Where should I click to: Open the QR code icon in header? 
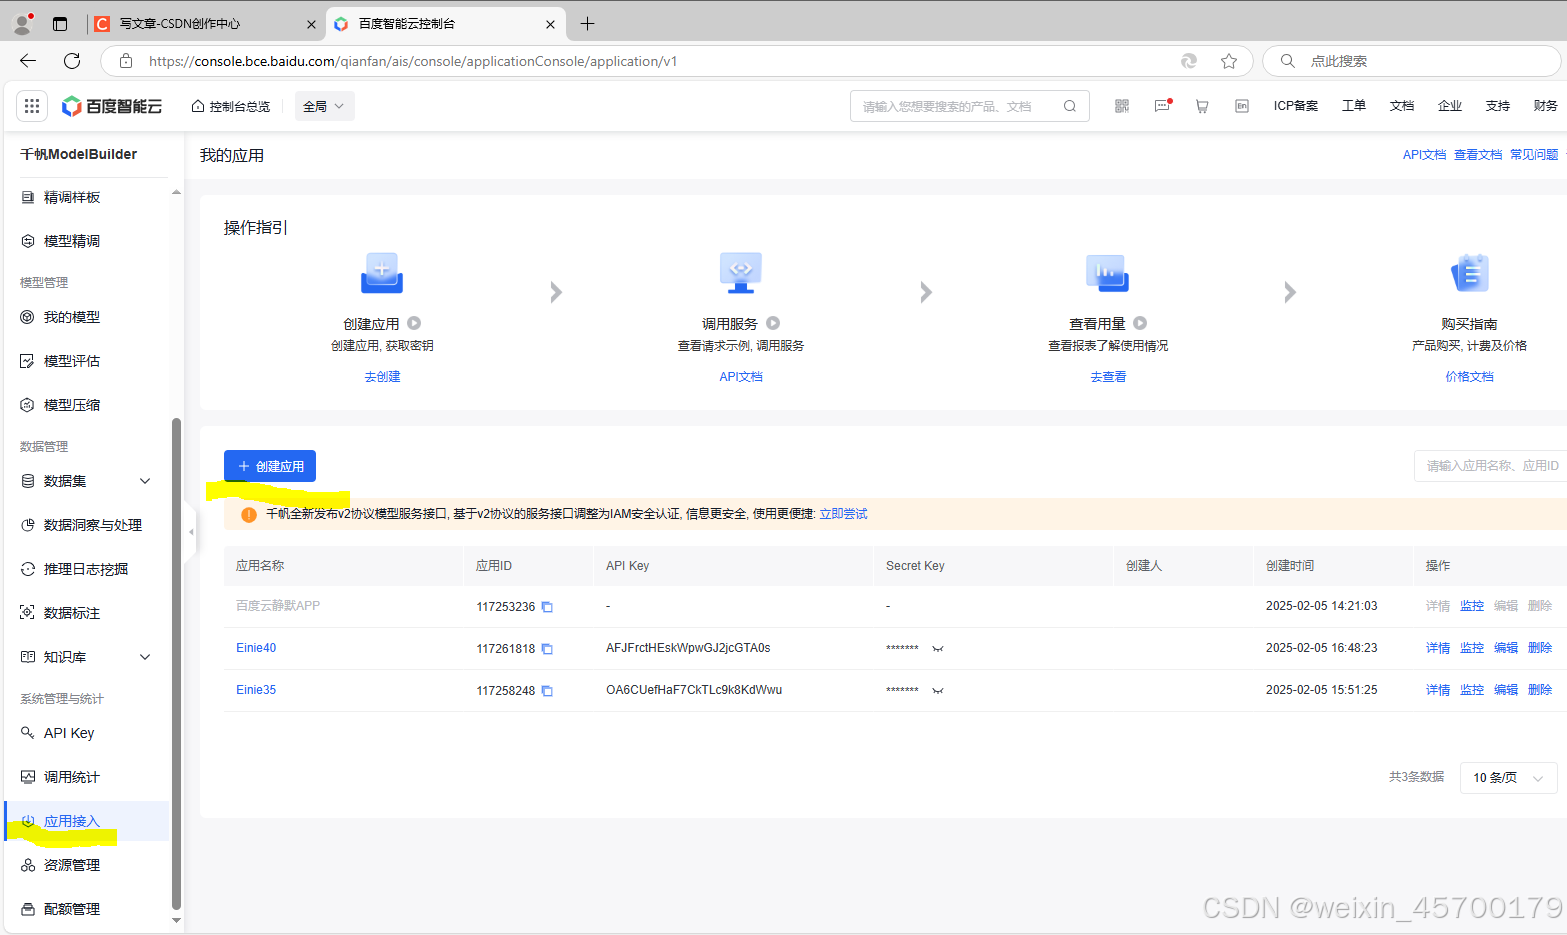1122,106
